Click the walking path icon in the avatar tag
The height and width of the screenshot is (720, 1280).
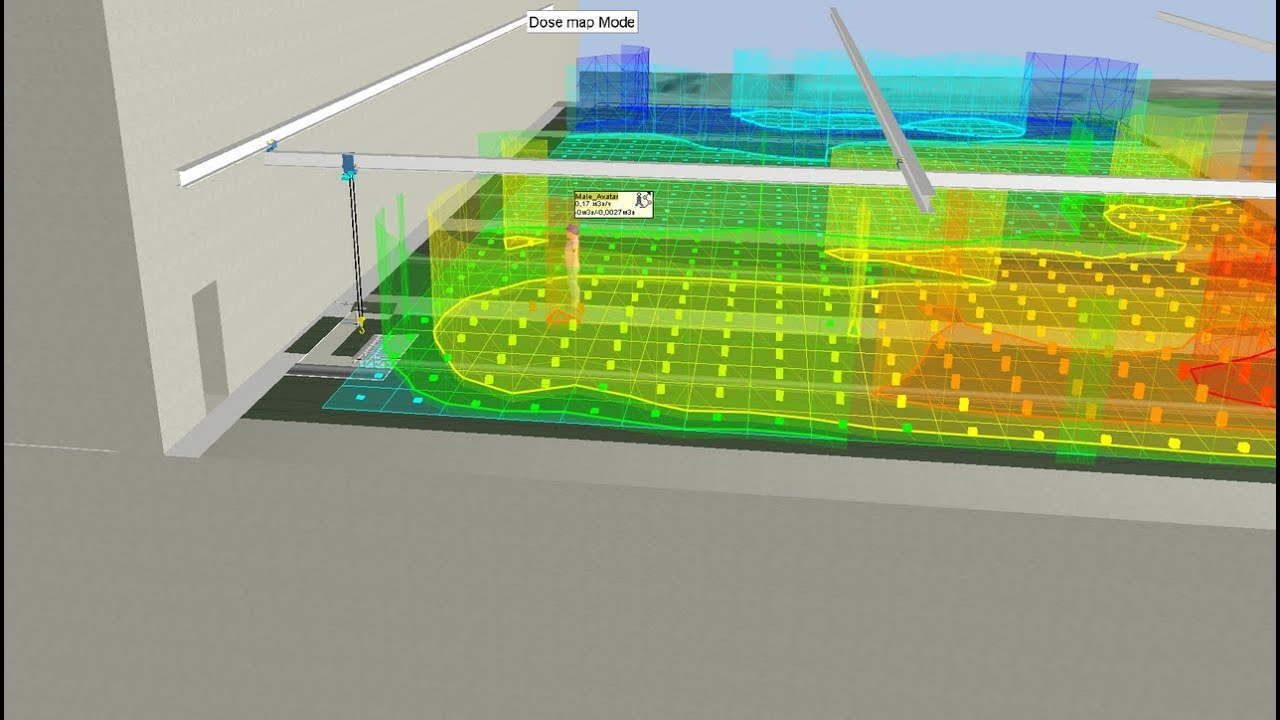click(x=643, y=200)
